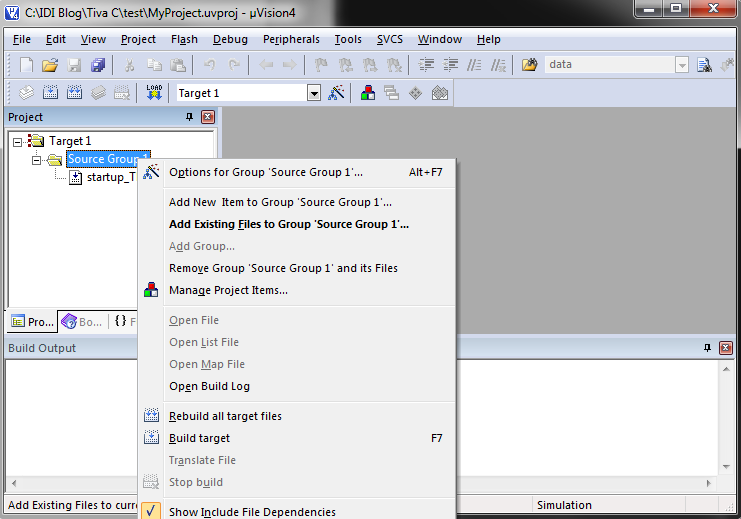Viewport: 741px width, 519px height.
Task: Open Target Options magic wand icon
Action: pyautogui.click(x=336, y=92)
